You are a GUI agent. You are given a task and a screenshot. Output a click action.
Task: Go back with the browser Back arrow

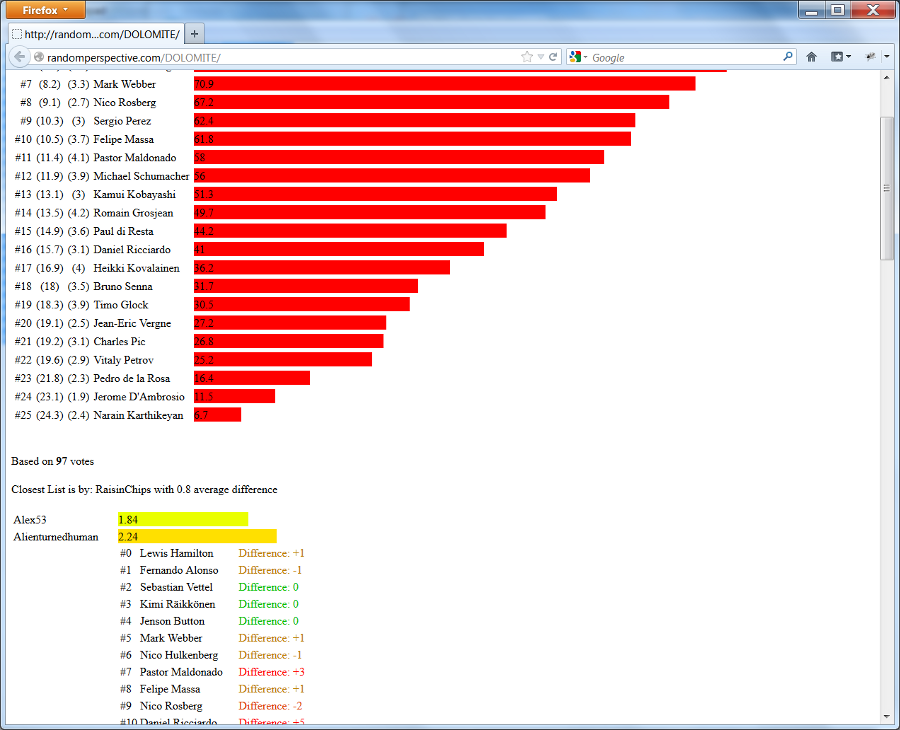click(x=19, y=57)
